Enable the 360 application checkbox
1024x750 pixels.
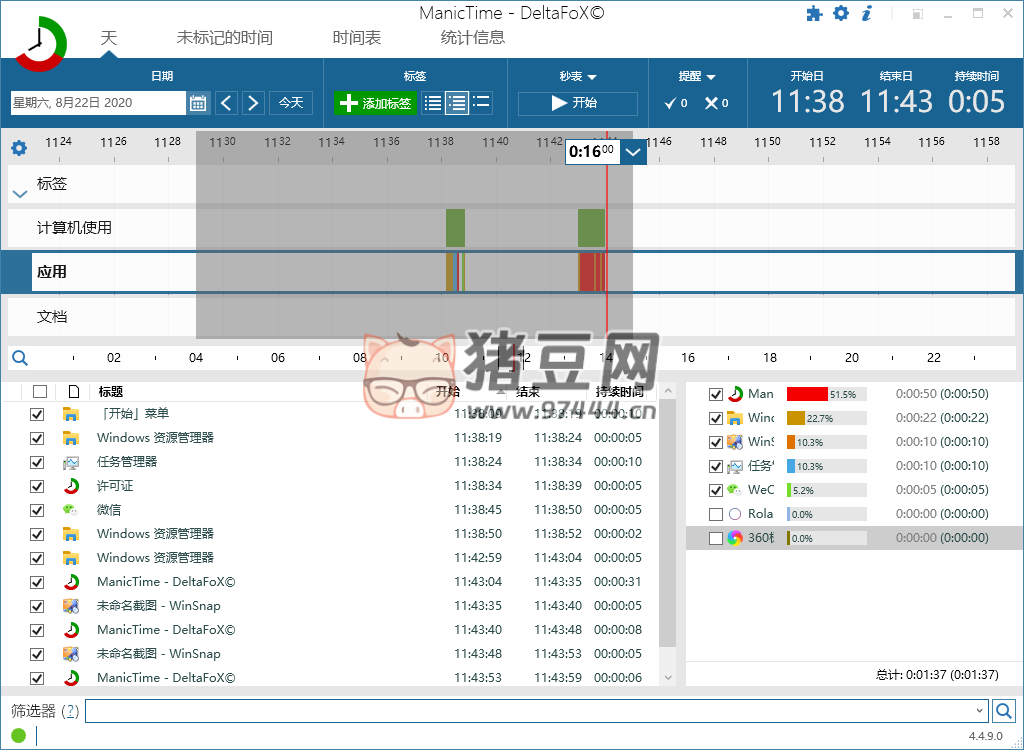click(716, 538)
